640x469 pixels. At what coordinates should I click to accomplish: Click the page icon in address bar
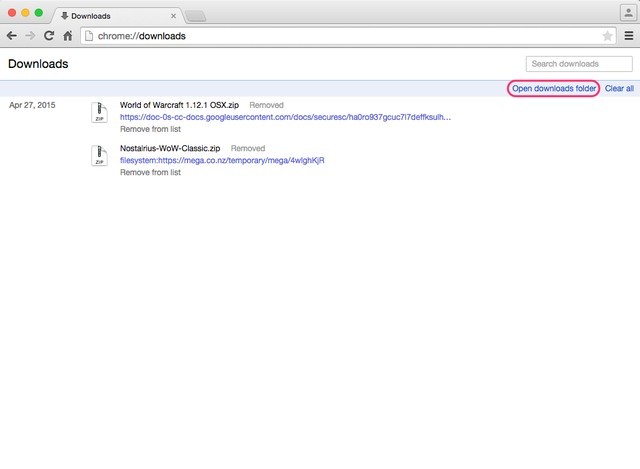[x=89, y=36]
